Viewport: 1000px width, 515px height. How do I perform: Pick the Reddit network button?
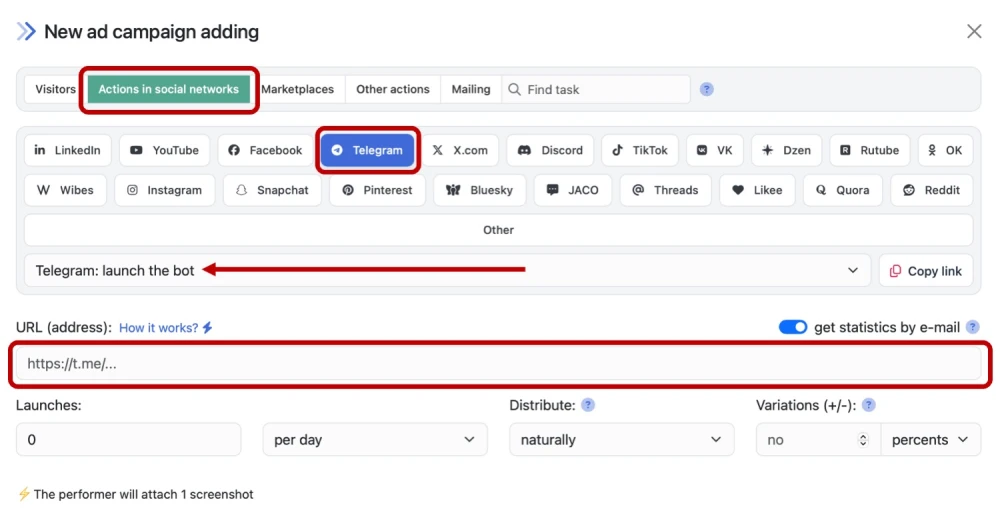[931, 190]
